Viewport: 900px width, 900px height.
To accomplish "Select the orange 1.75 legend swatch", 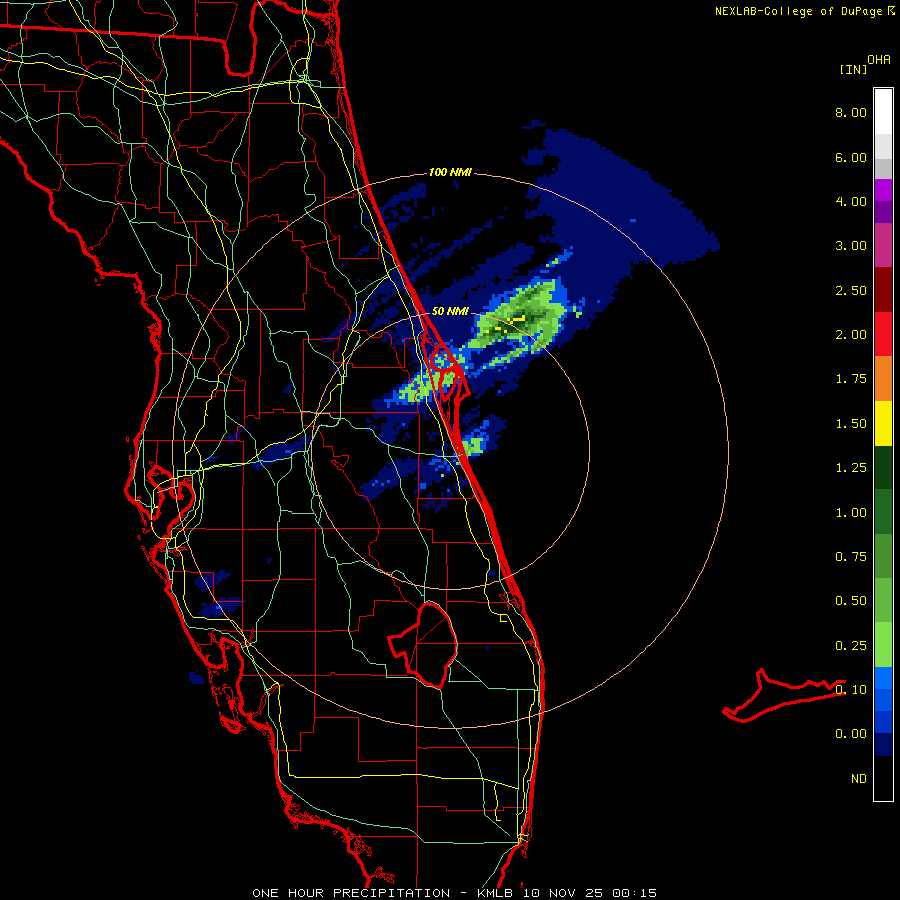I will [x=883, y=378].
